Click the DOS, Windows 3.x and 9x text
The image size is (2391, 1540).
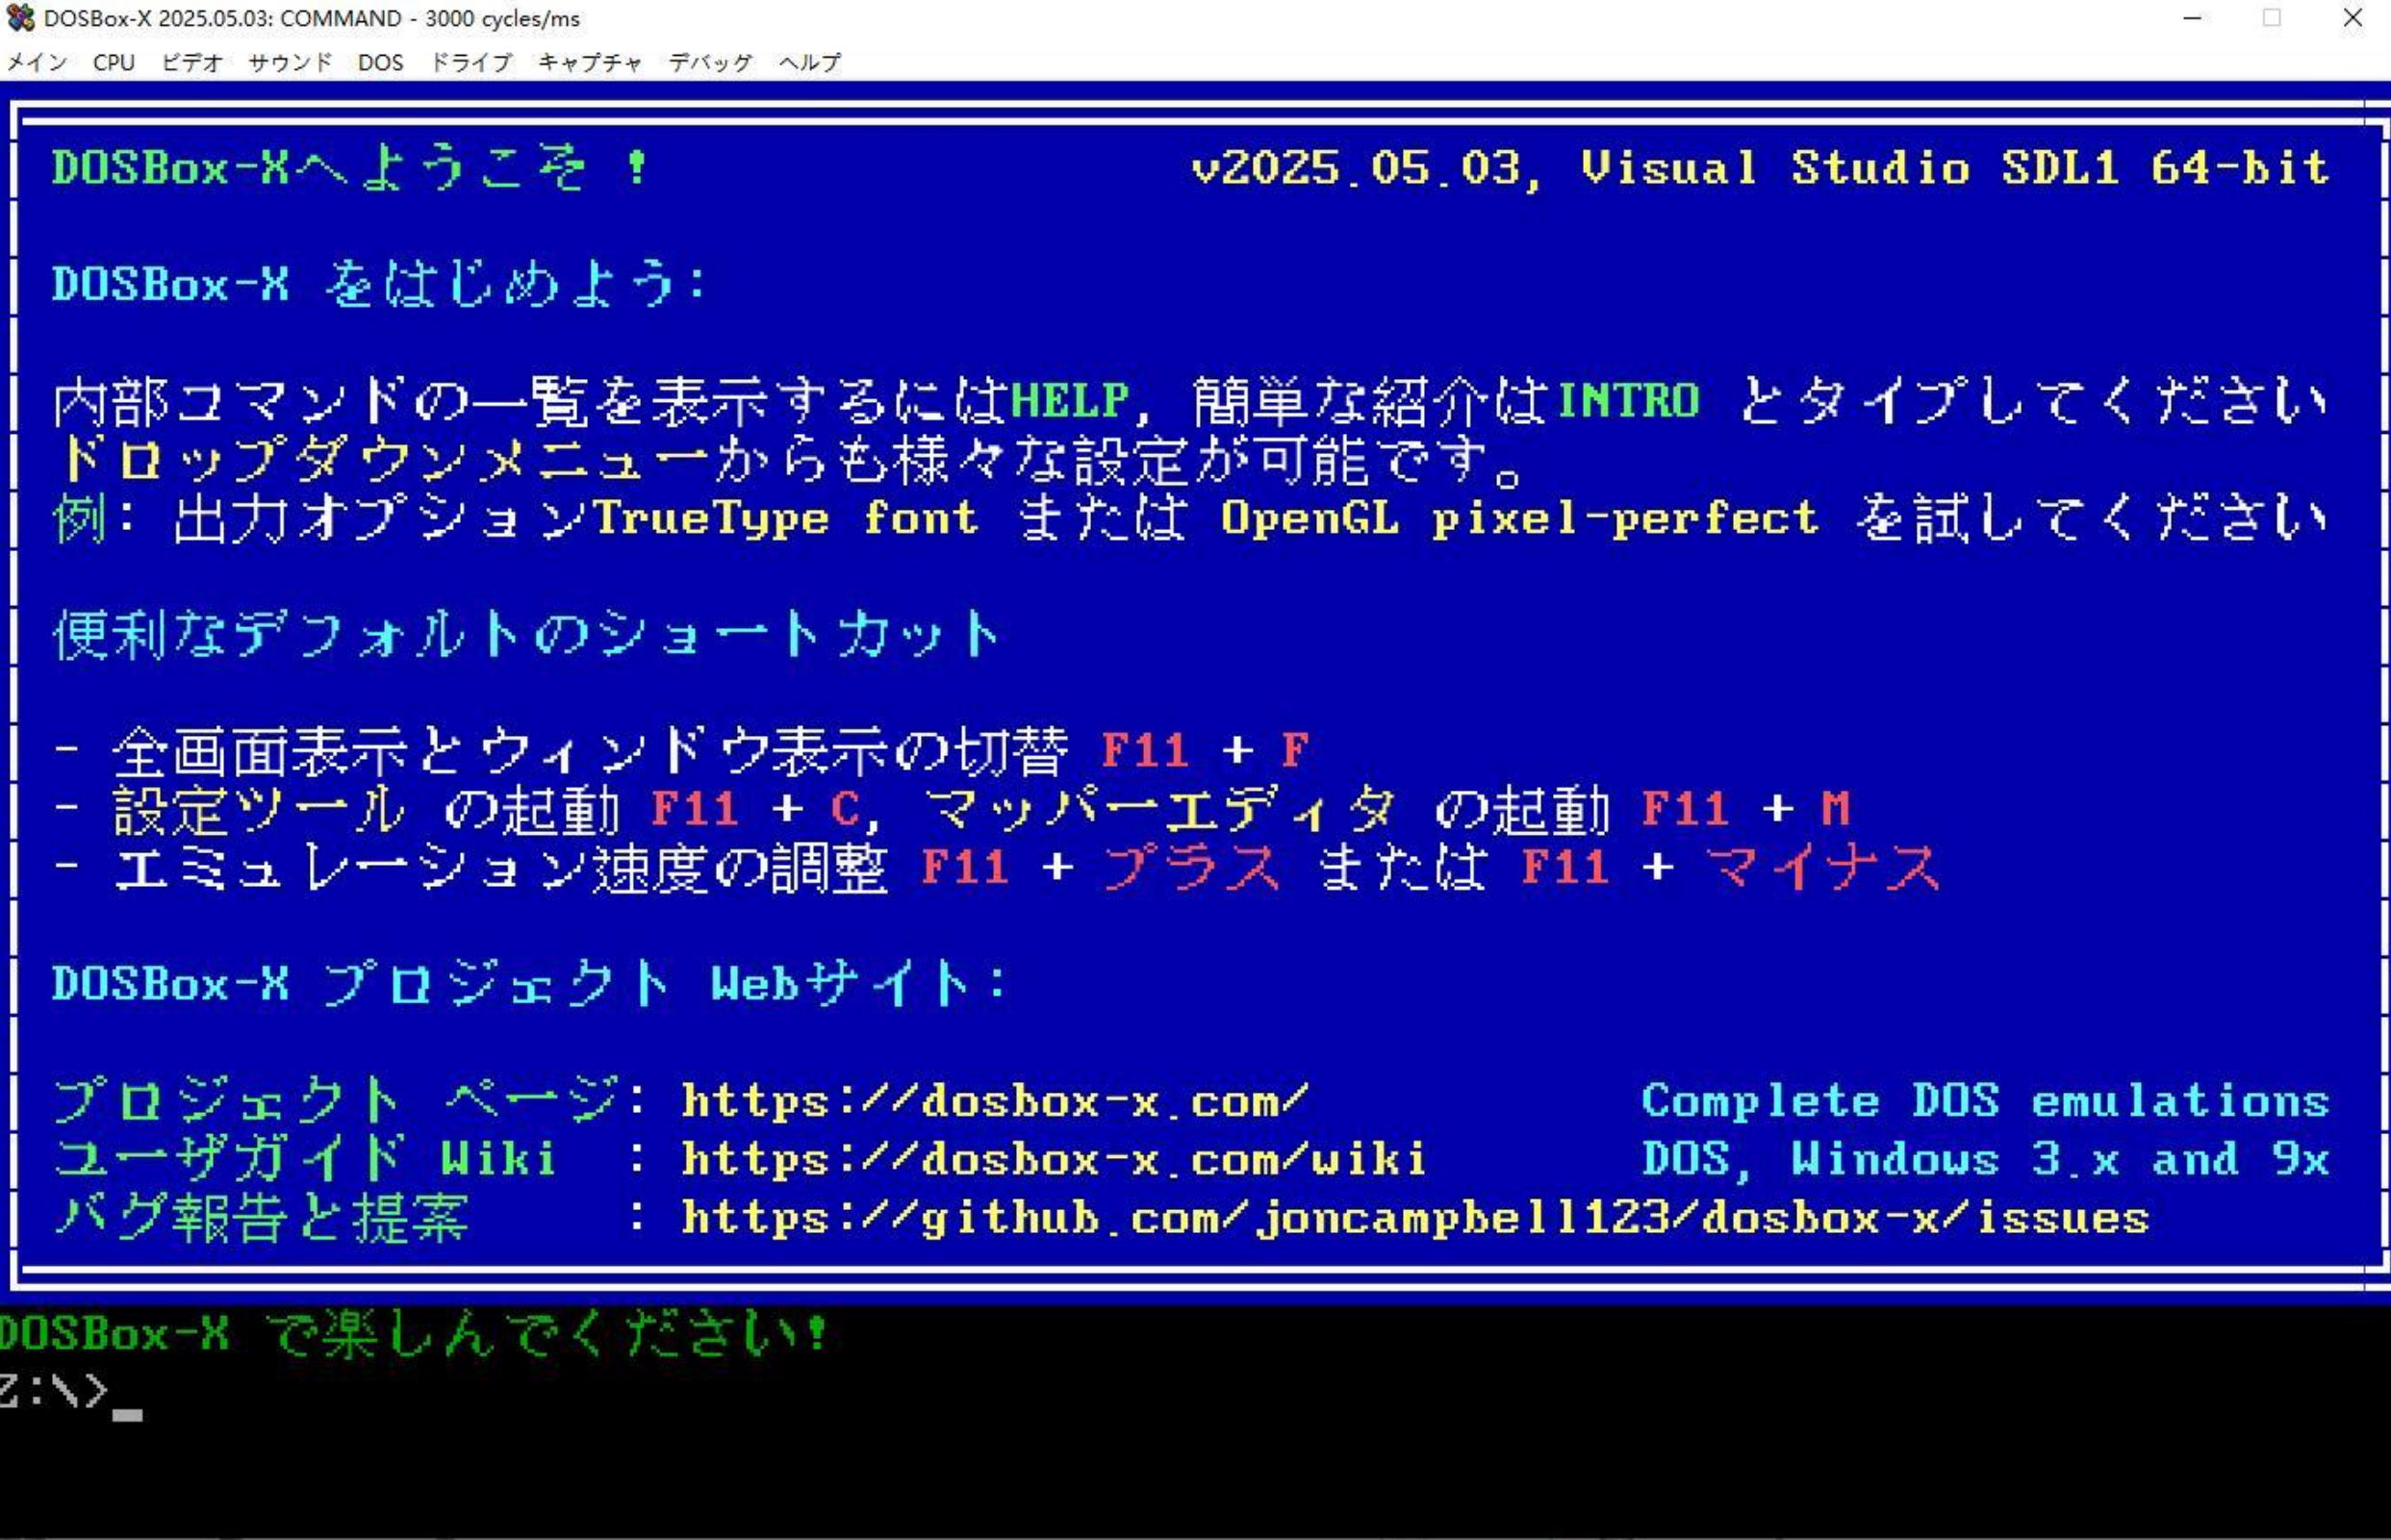point(1985,1159)
